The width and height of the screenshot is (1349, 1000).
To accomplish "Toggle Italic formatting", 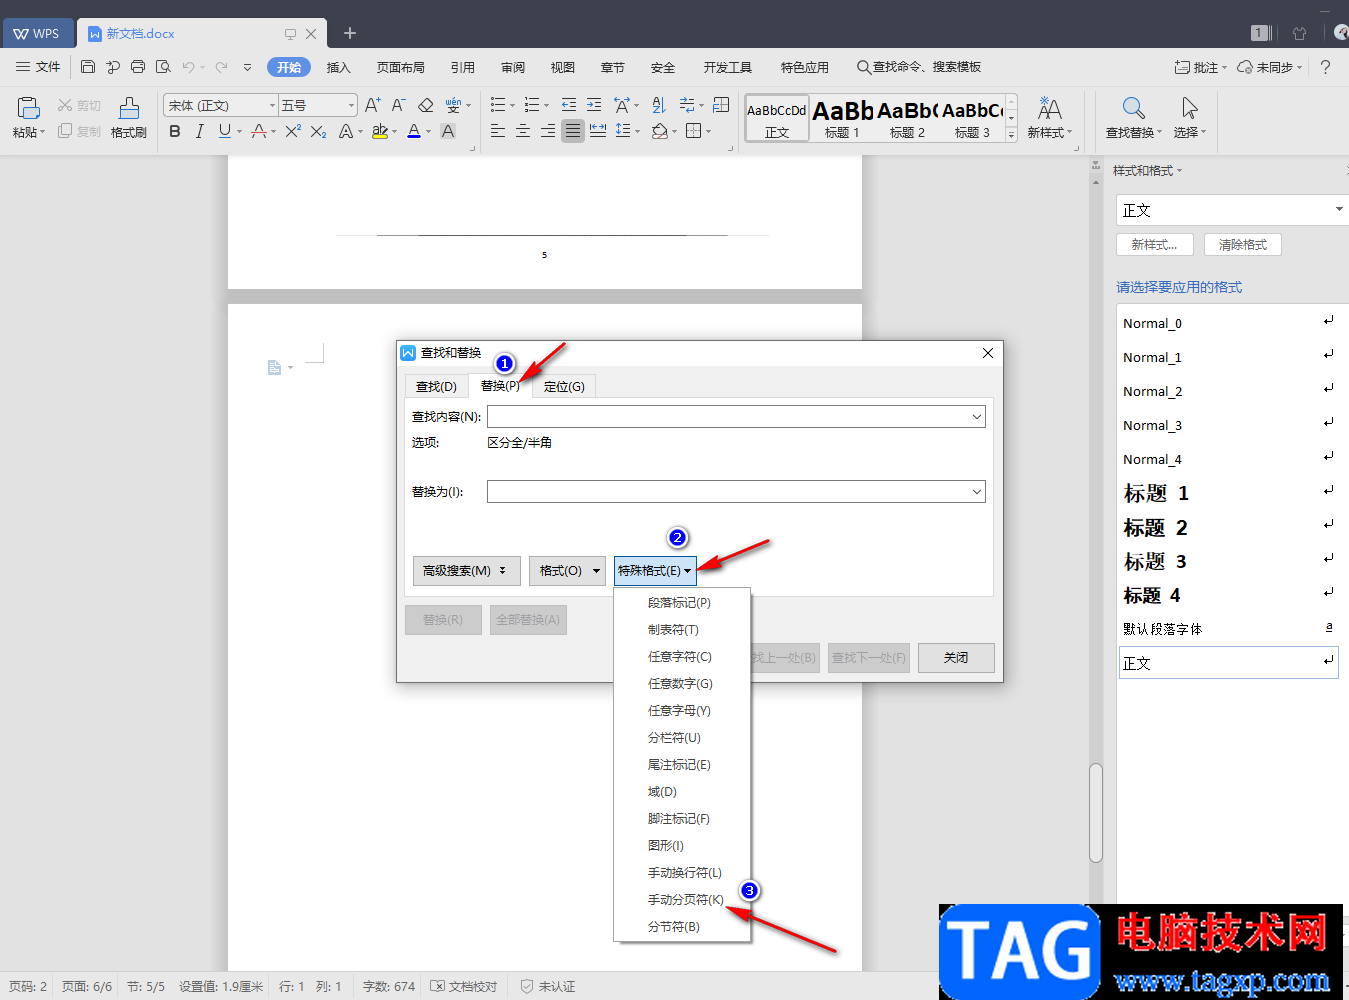I will (200, 131).
